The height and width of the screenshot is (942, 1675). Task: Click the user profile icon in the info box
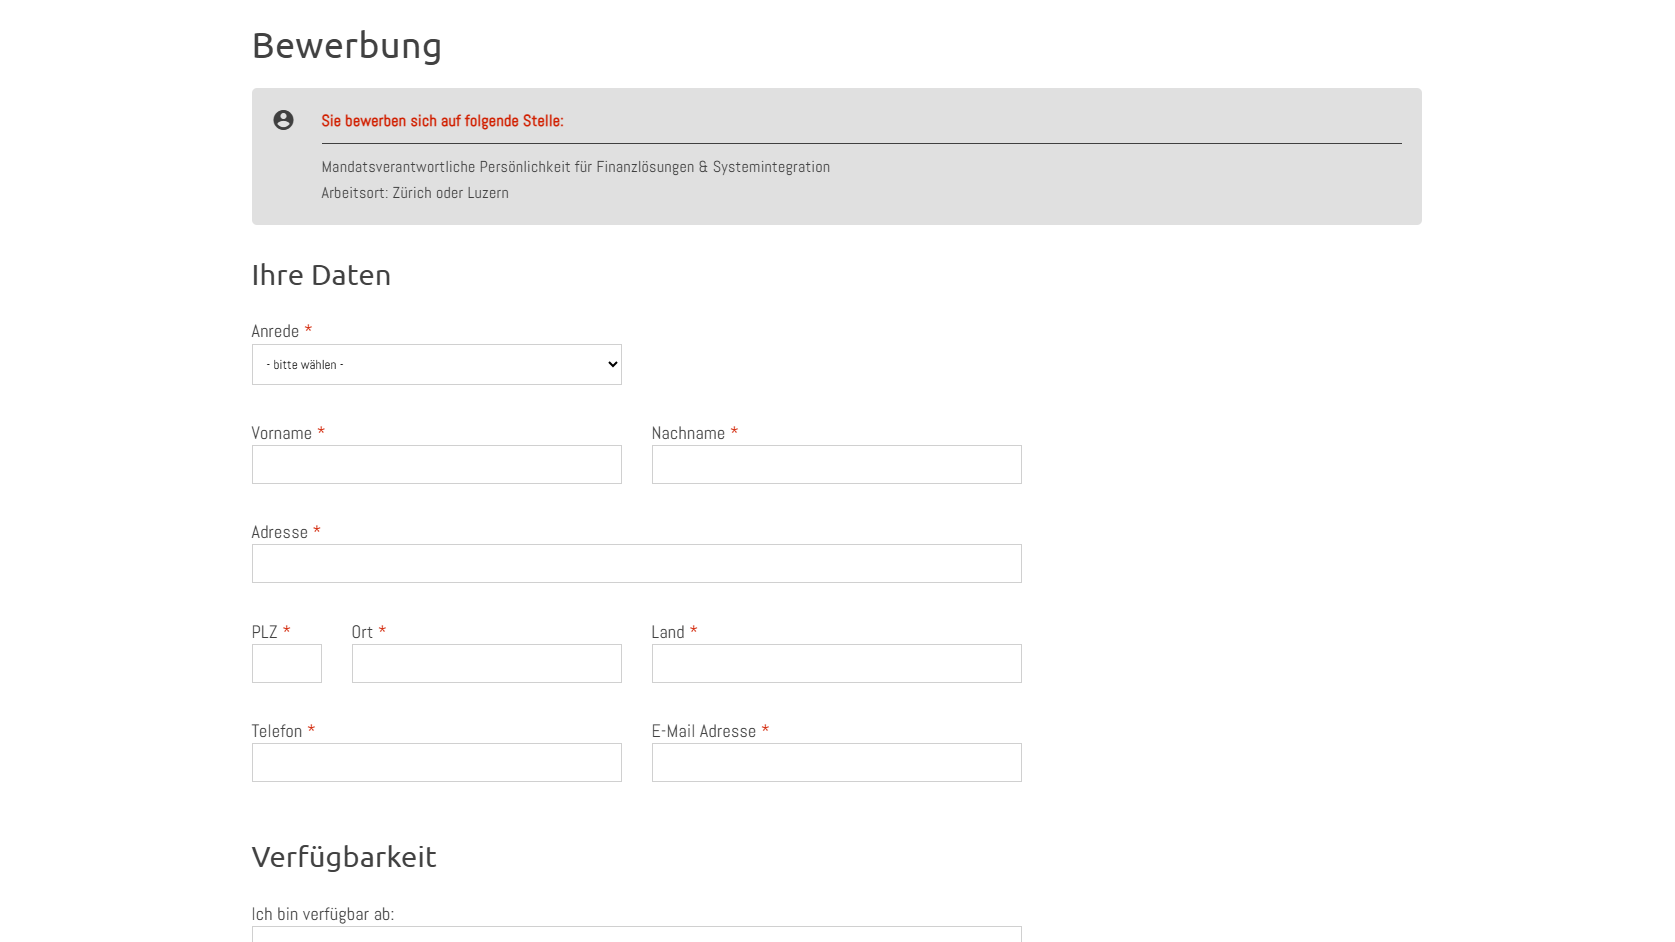pos(283,120)
